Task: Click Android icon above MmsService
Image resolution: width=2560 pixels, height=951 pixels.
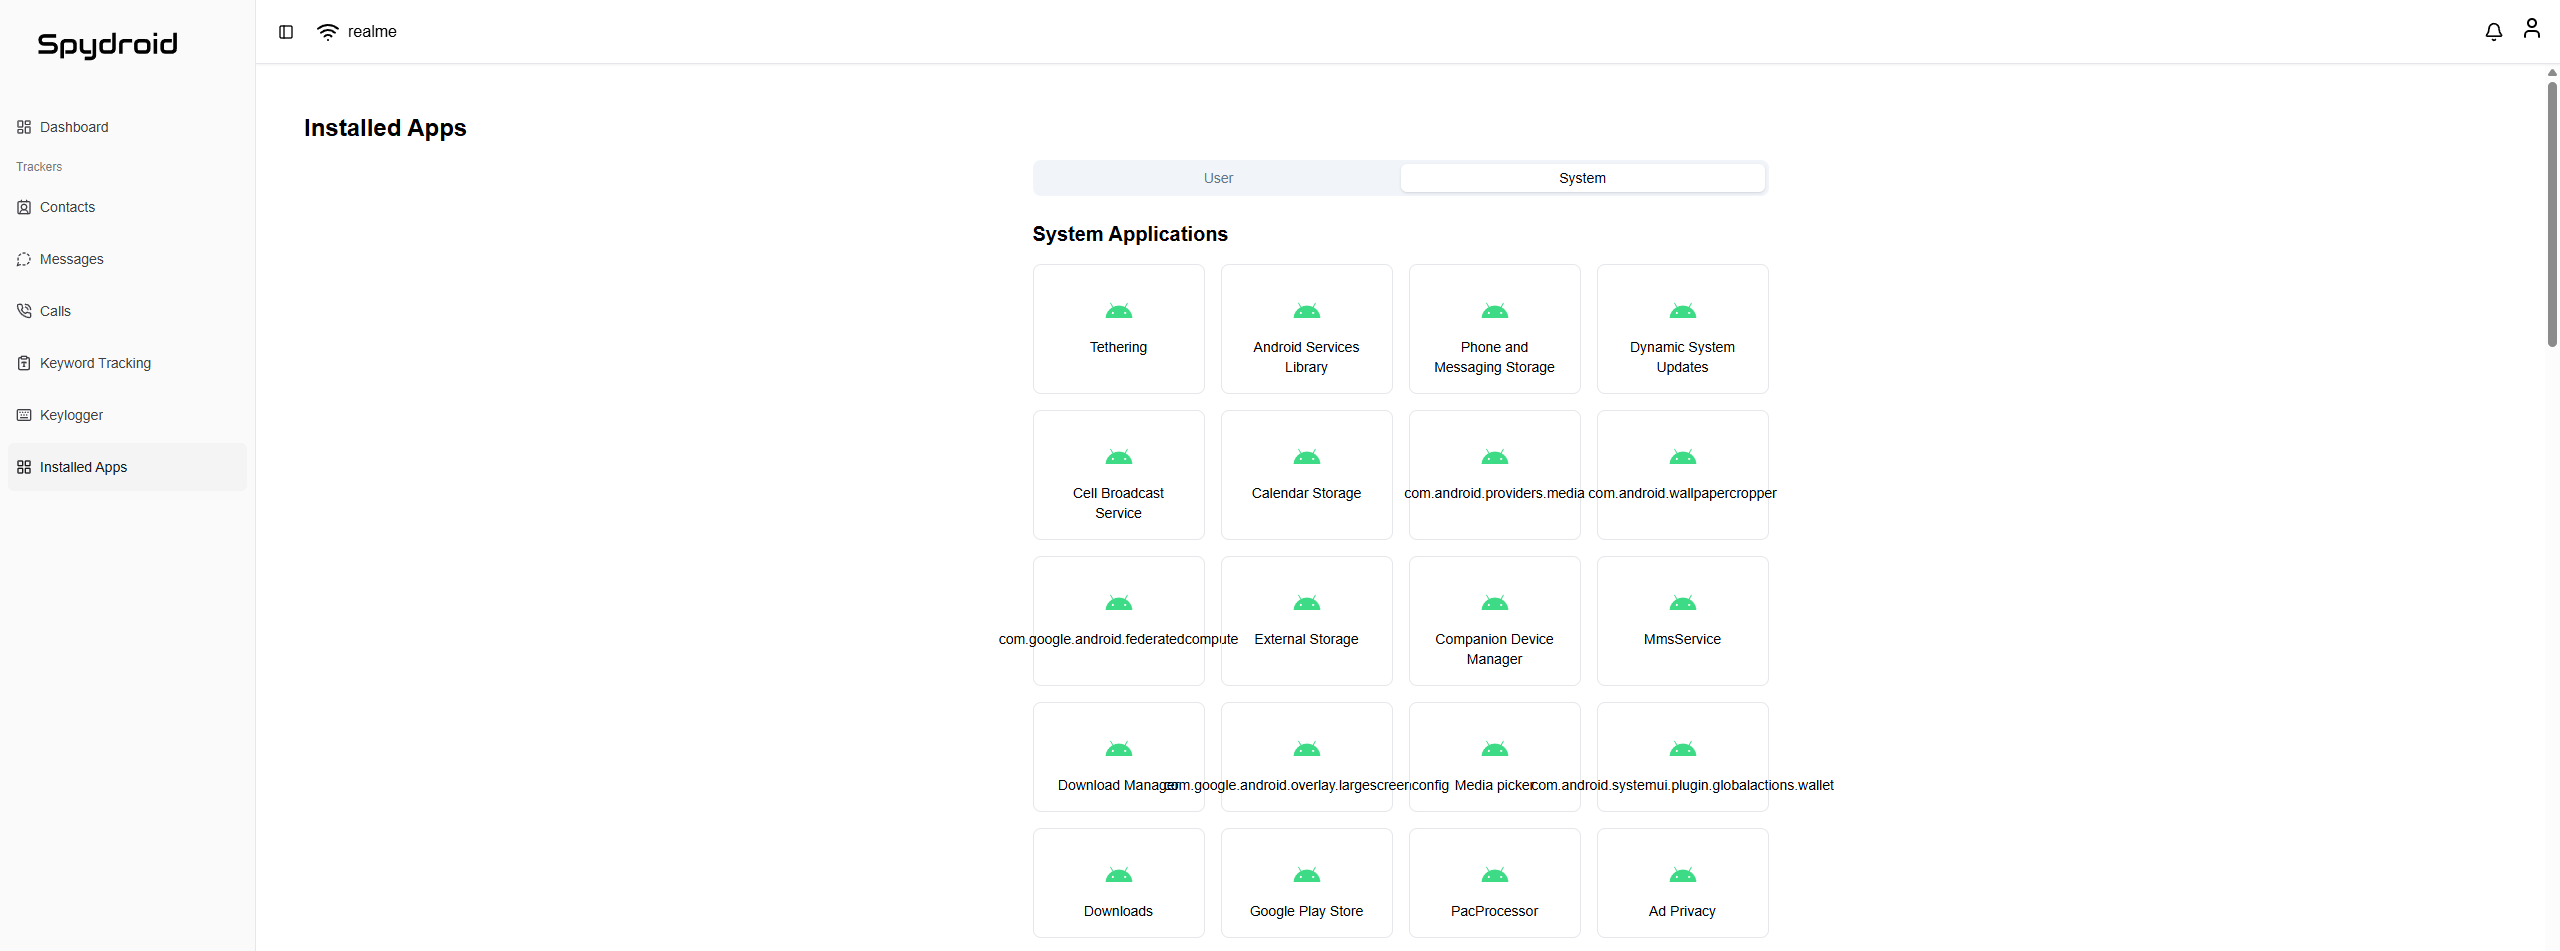Action: coord(1682,603)
